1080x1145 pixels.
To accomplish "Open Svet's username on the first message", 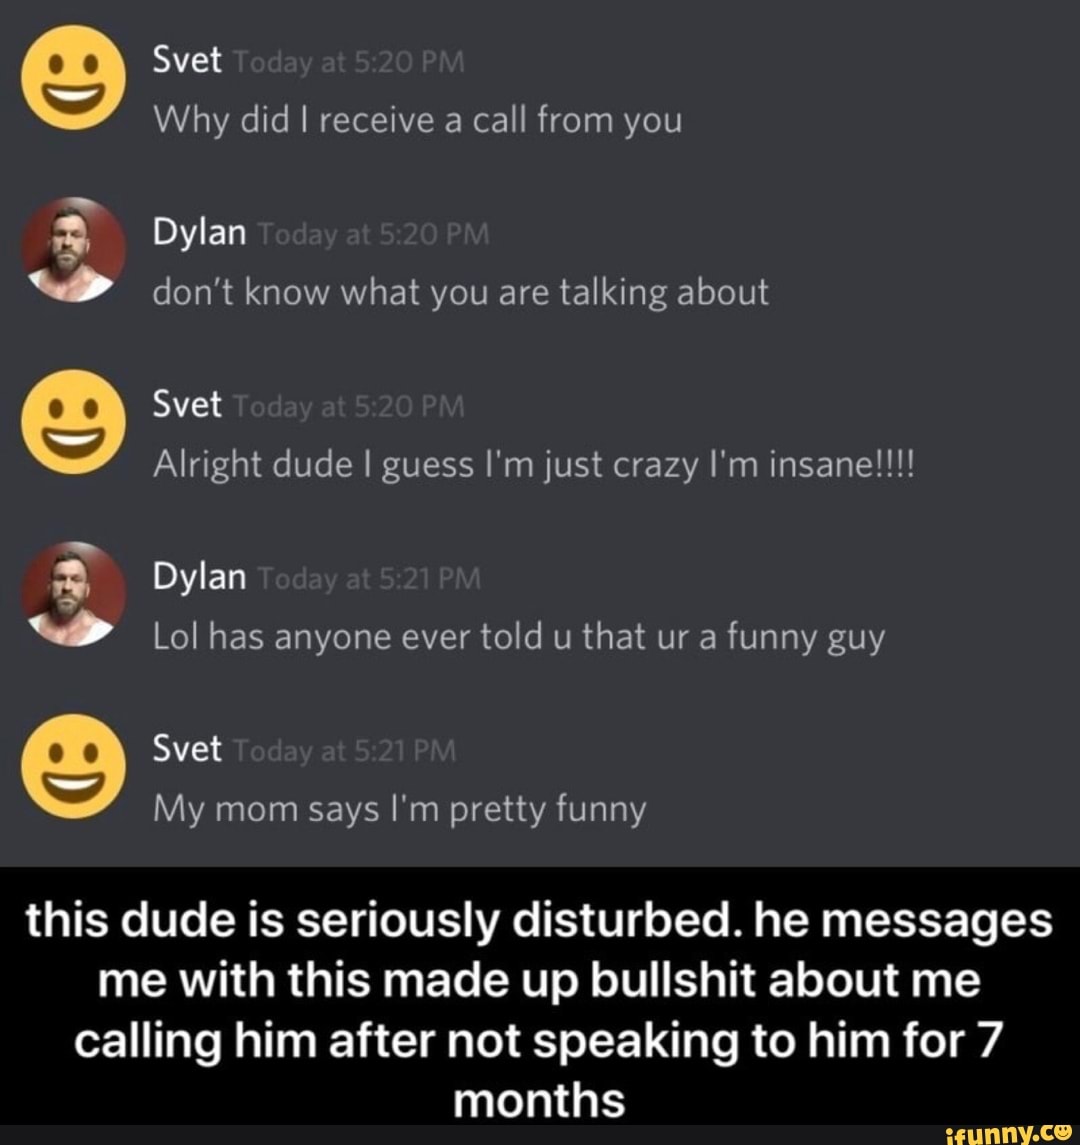I will [187, 61].
